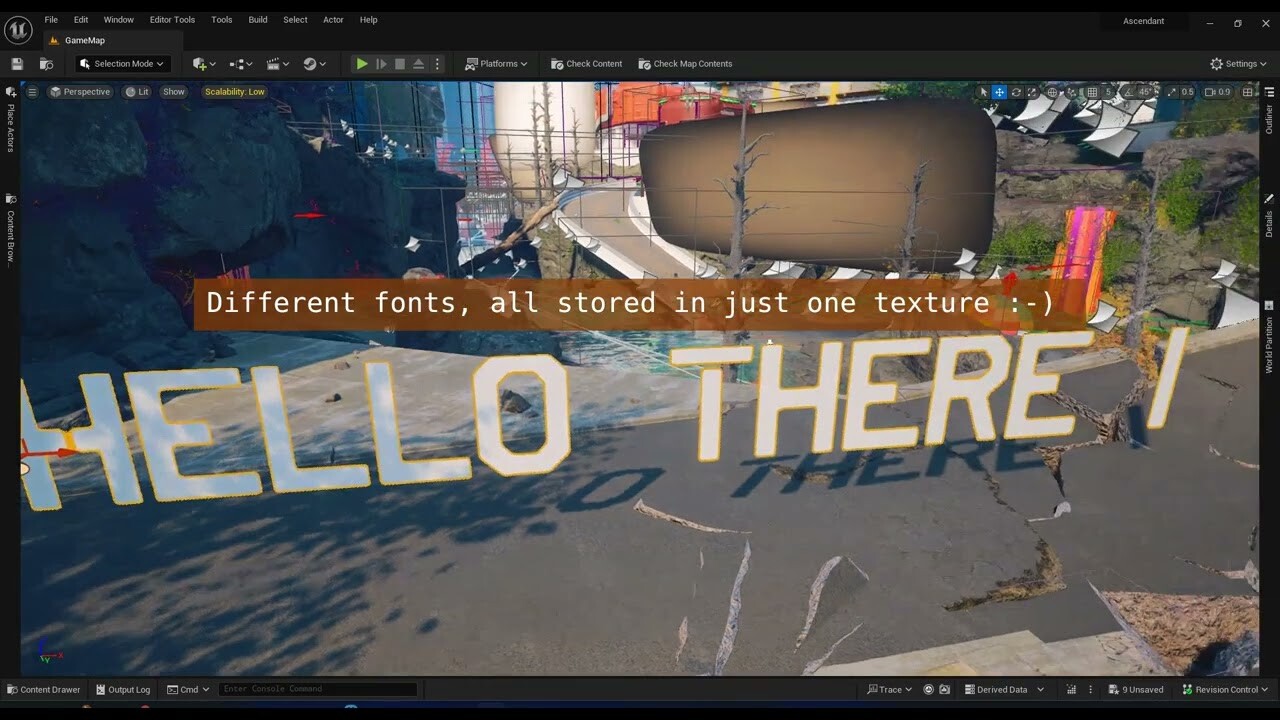Click the 9 Unsaved files indicator
Viewport: 1280px width, 720px height.
(1136, 689)
